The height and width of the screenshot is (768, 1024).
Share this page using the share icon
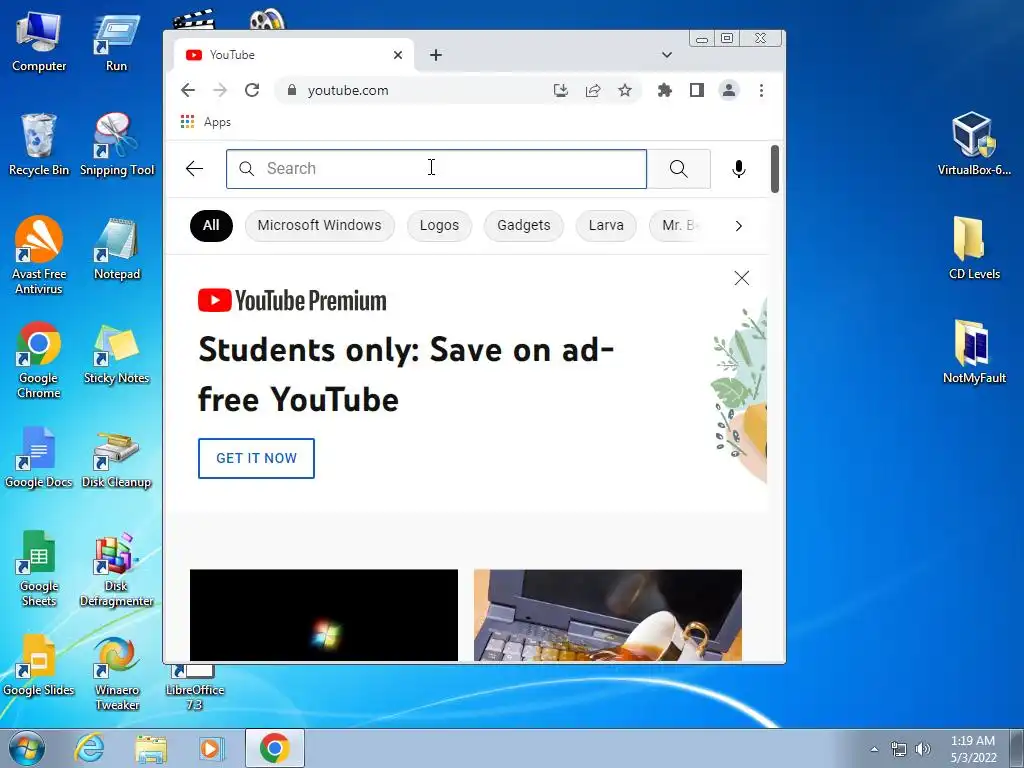[x=593, y=90]
